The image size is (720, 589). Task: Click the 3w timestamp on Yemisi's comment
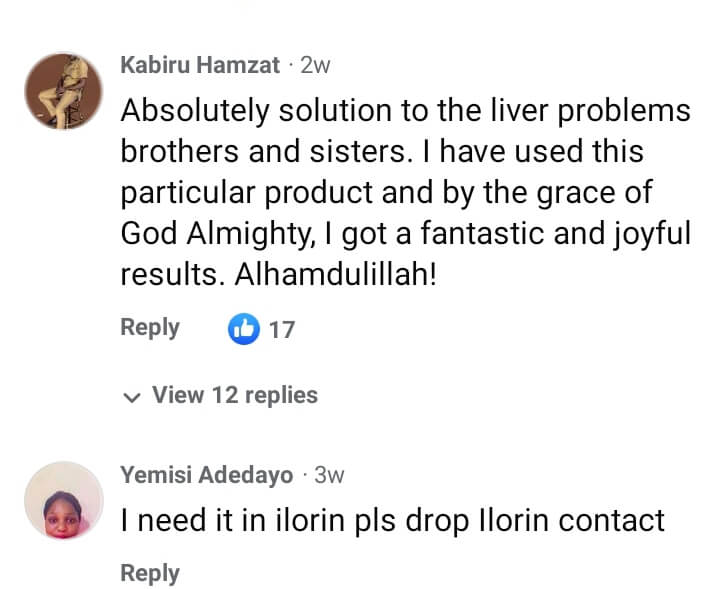click(329, 475)
